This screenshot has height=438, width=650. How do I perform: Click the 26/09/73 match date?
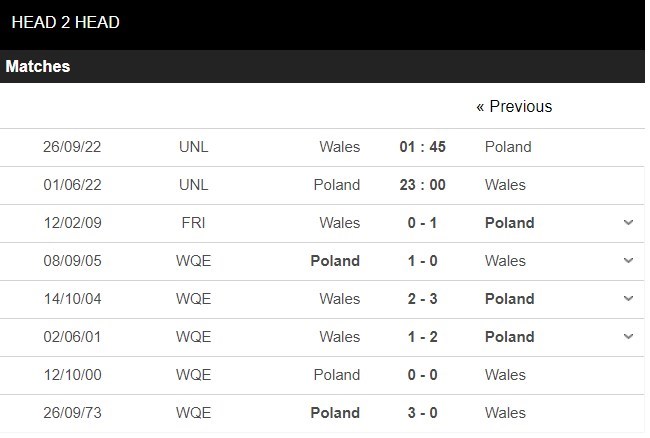[x=72, y=413]
